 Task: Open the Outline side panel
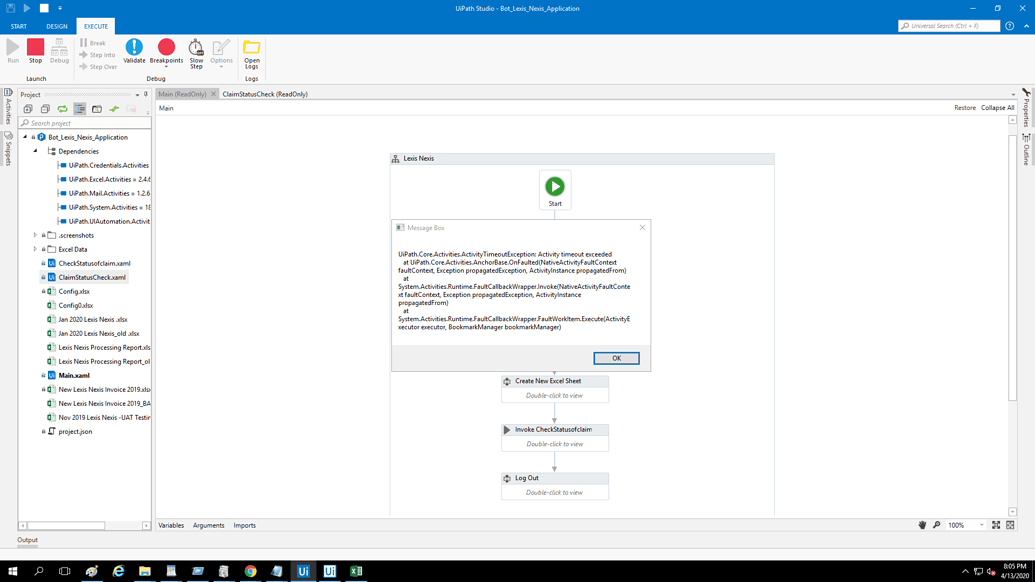[x=1026, y=149]
